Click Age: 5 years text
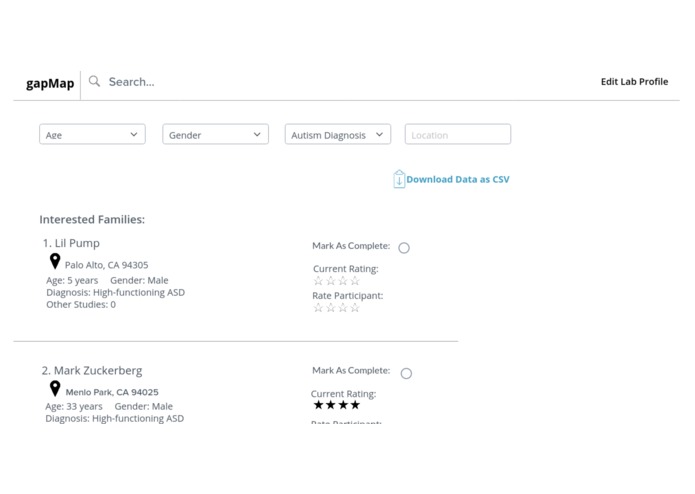 [x=72, y=280]
